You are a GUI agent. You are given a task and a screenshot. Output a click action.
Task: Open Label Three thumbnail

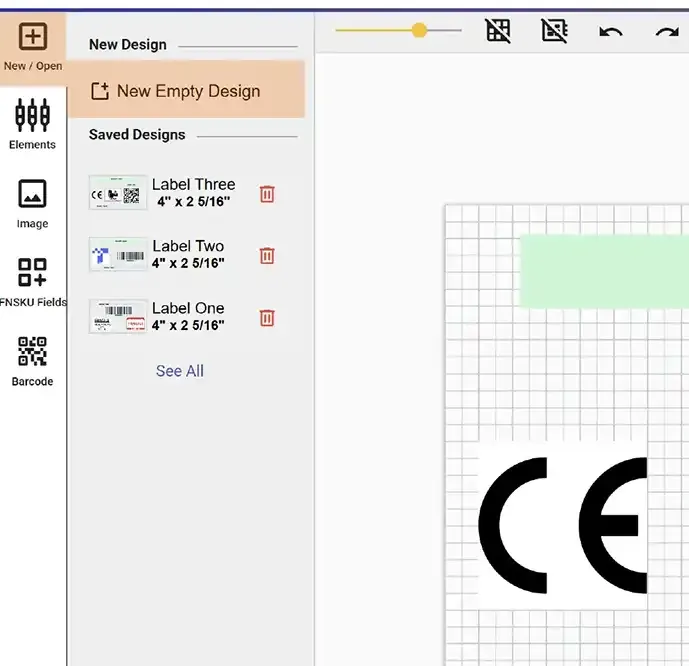coord(118,192)
